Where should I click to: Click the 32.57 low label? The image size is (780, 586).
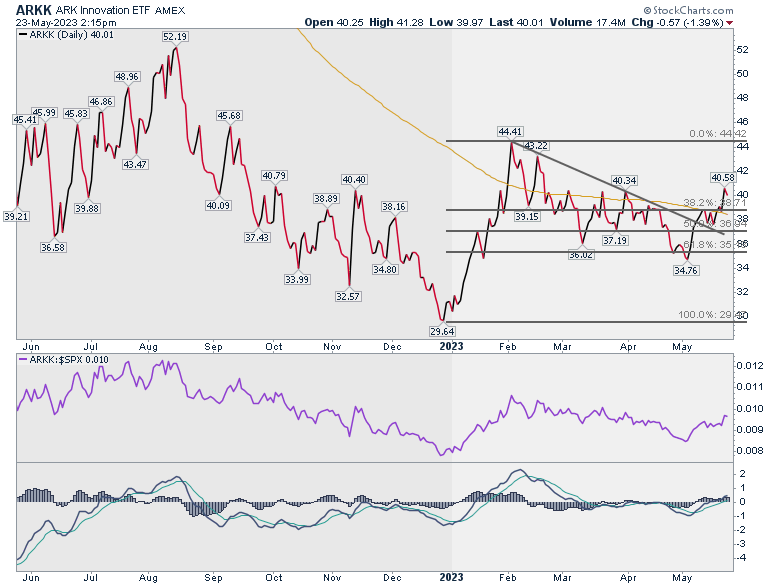coord(348,297)
